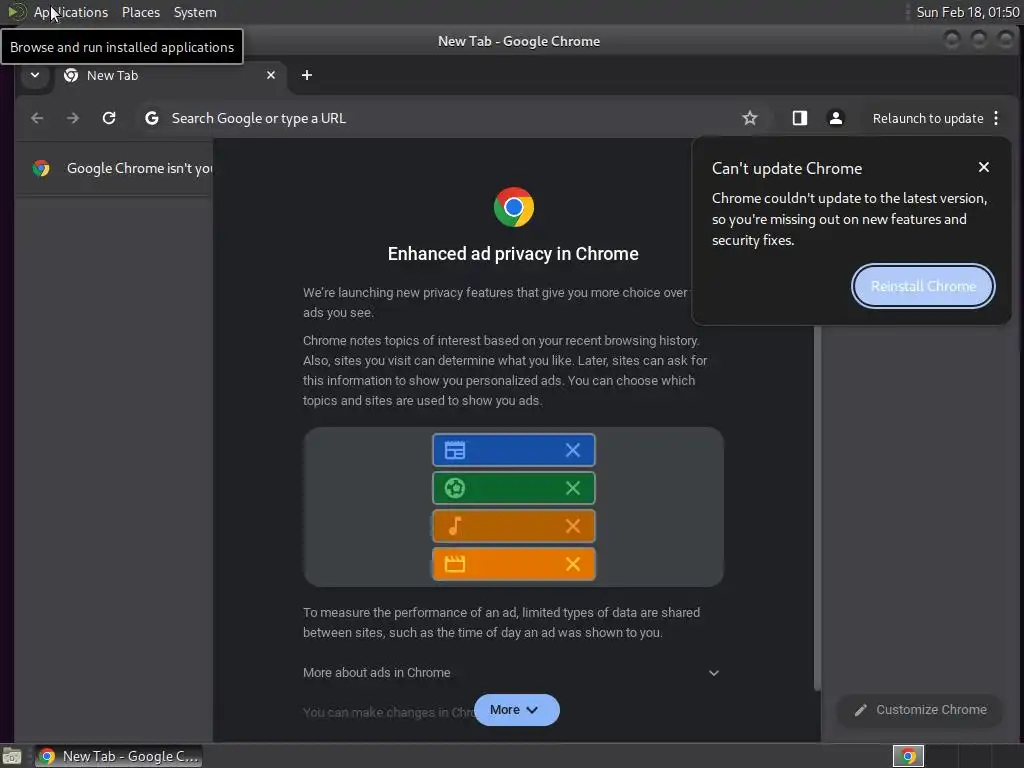Click the green soccer topic chip's X

click(x=573, y=488)
